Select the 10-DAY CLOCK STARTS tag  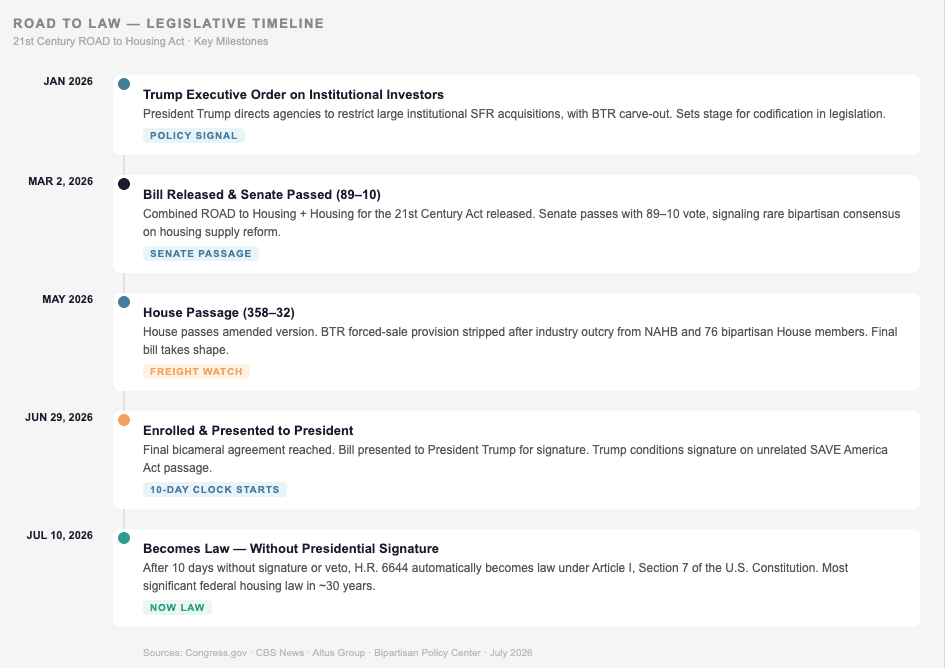point(215,490)
